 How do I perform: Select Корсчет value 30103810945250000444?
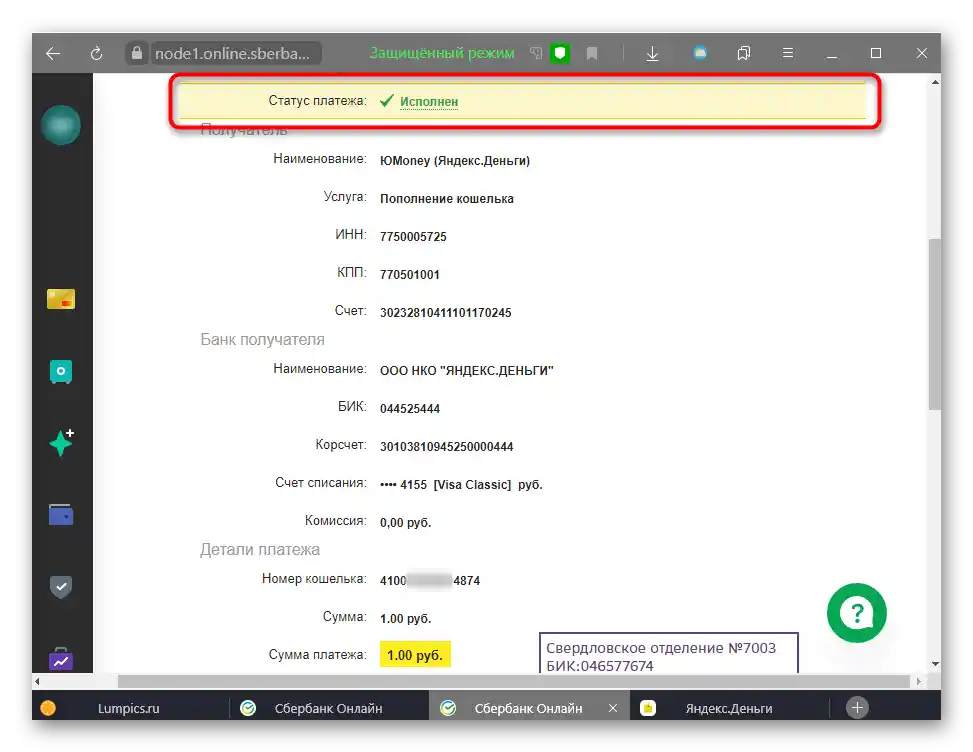point(447,446)
